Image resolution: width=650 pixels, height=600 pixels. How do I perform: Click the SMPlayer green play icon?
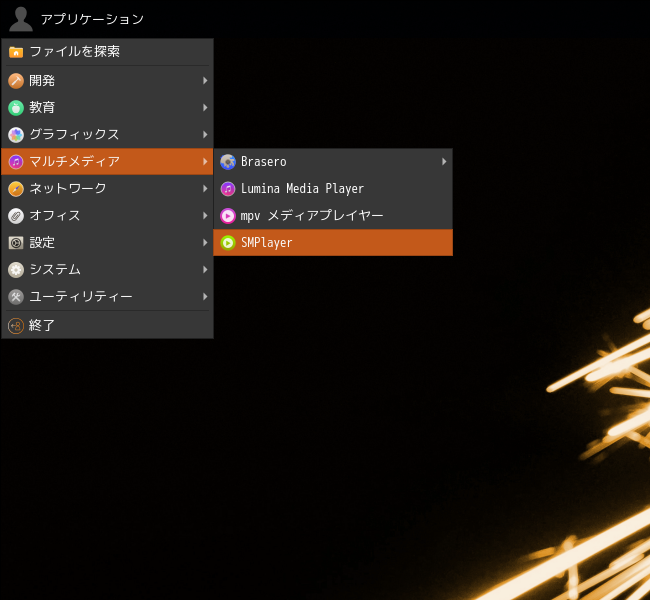click(228, 243)
